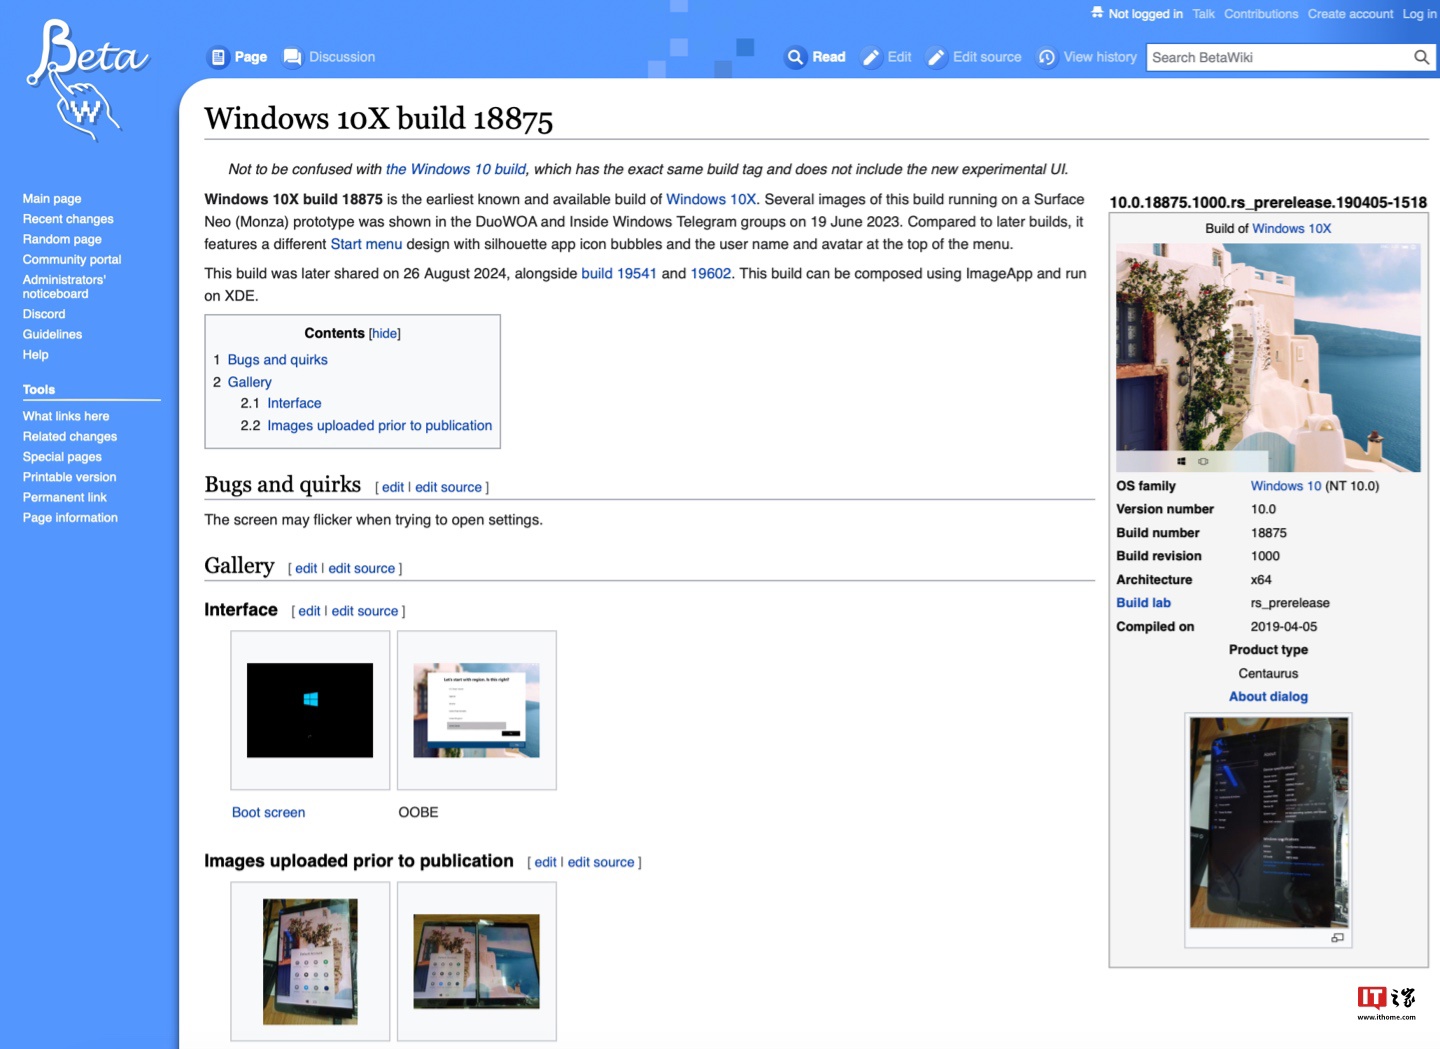Open Help in sidebar
This screenshot has width=1440, height=1049.
pyautogui.click(x=35, y=355)
